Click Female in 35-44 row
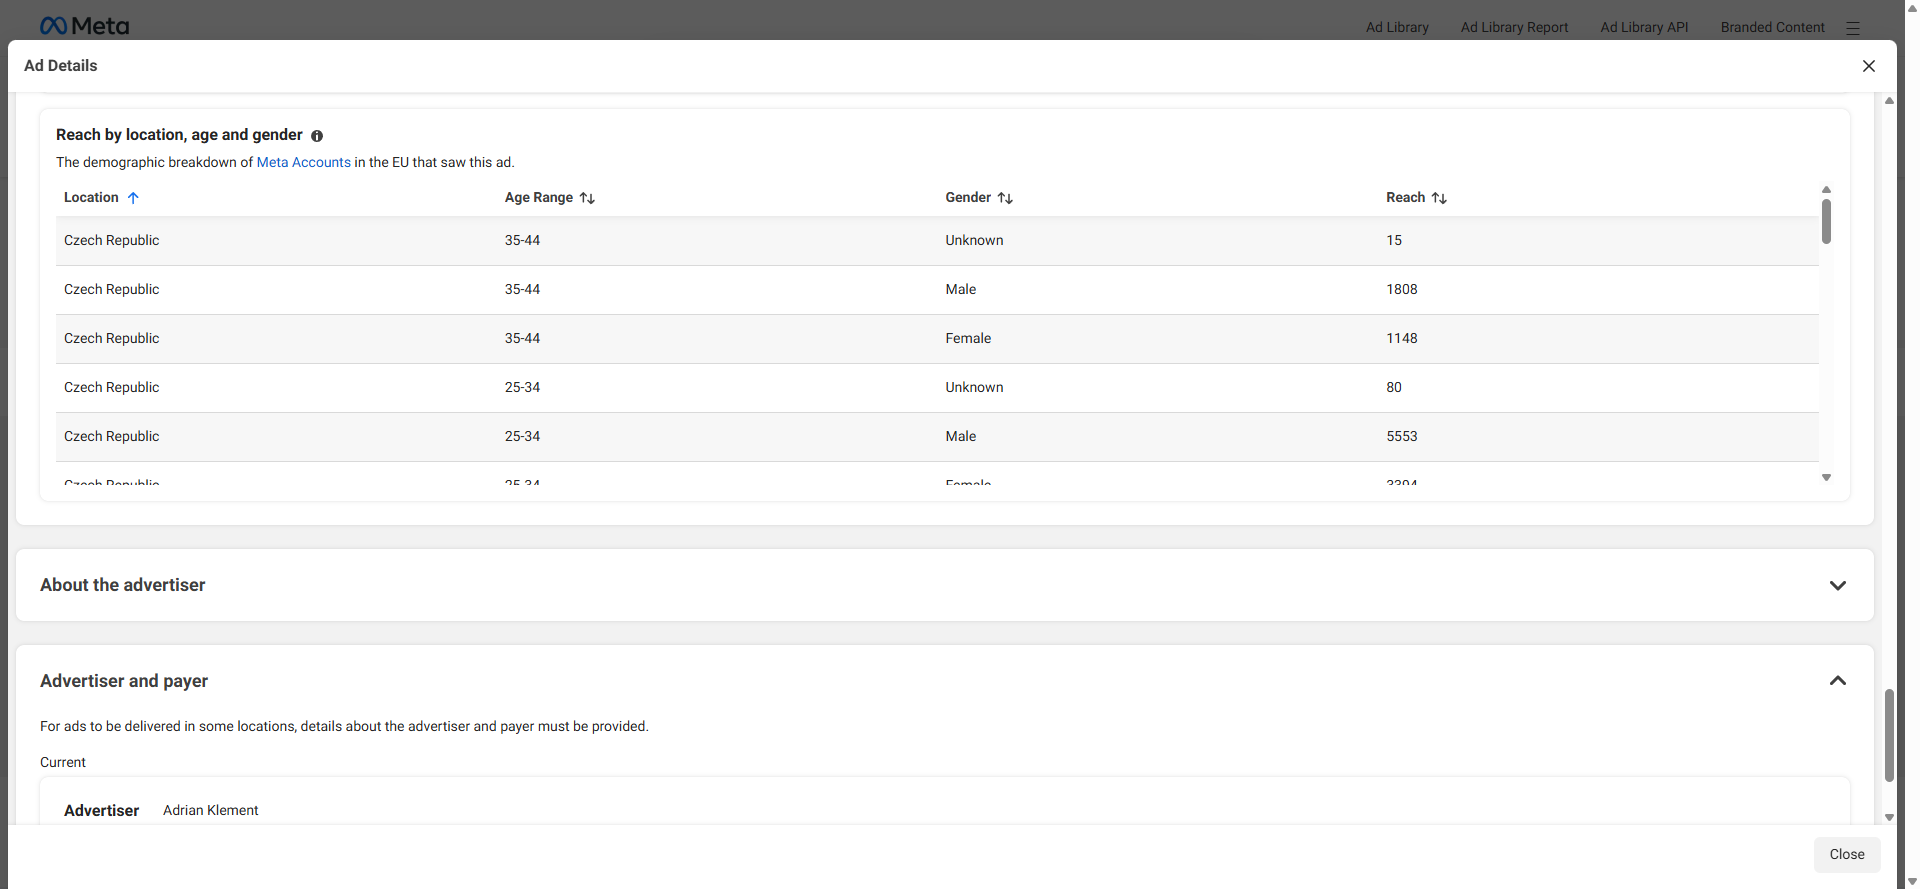The image size is (1920, 889). (968, 338)
